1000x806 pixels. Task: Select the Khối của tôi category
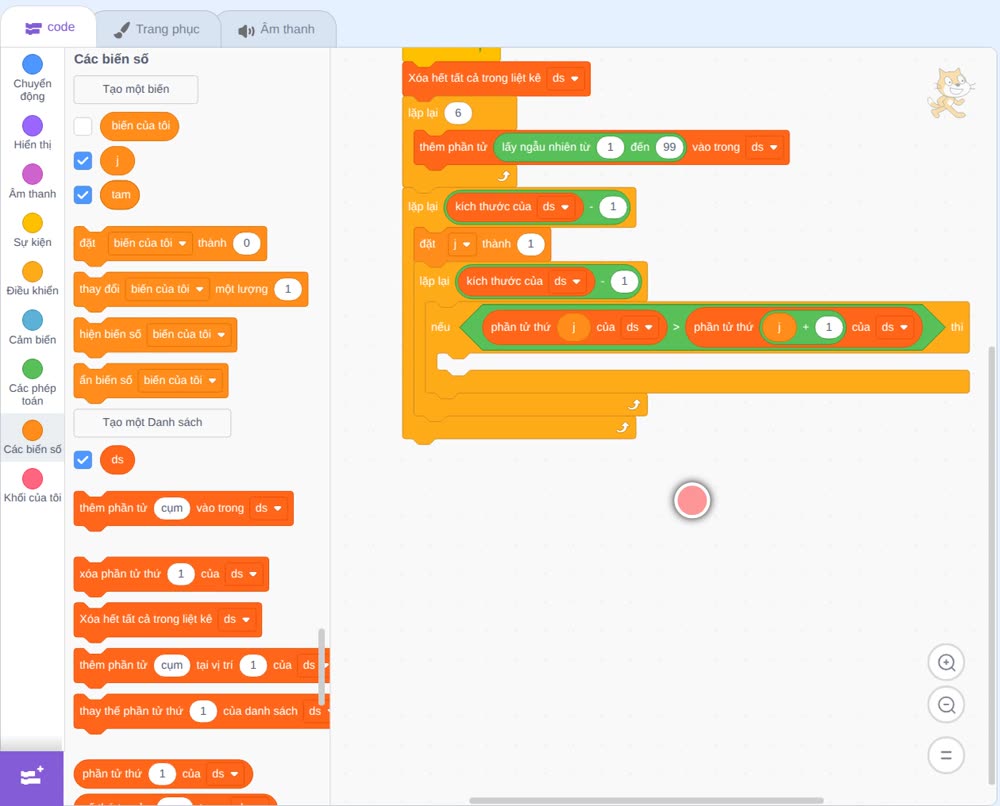pyautogui.click(x=33, y=486)
